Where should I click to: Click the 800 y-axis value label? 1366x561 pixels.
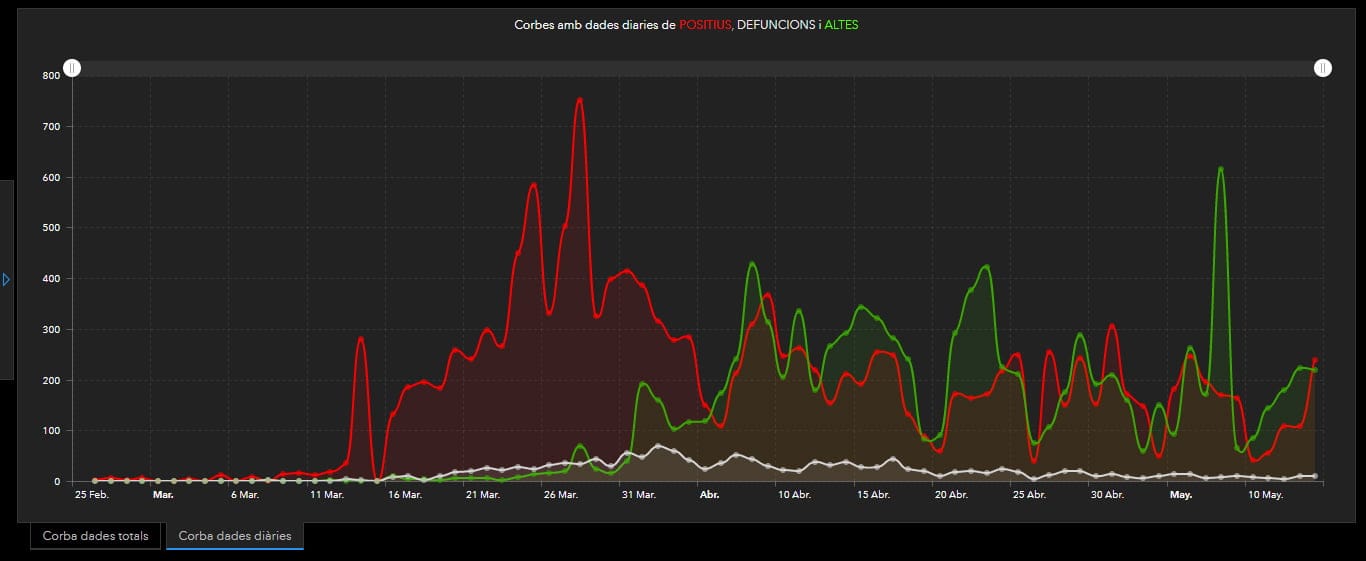coord(50,76)
